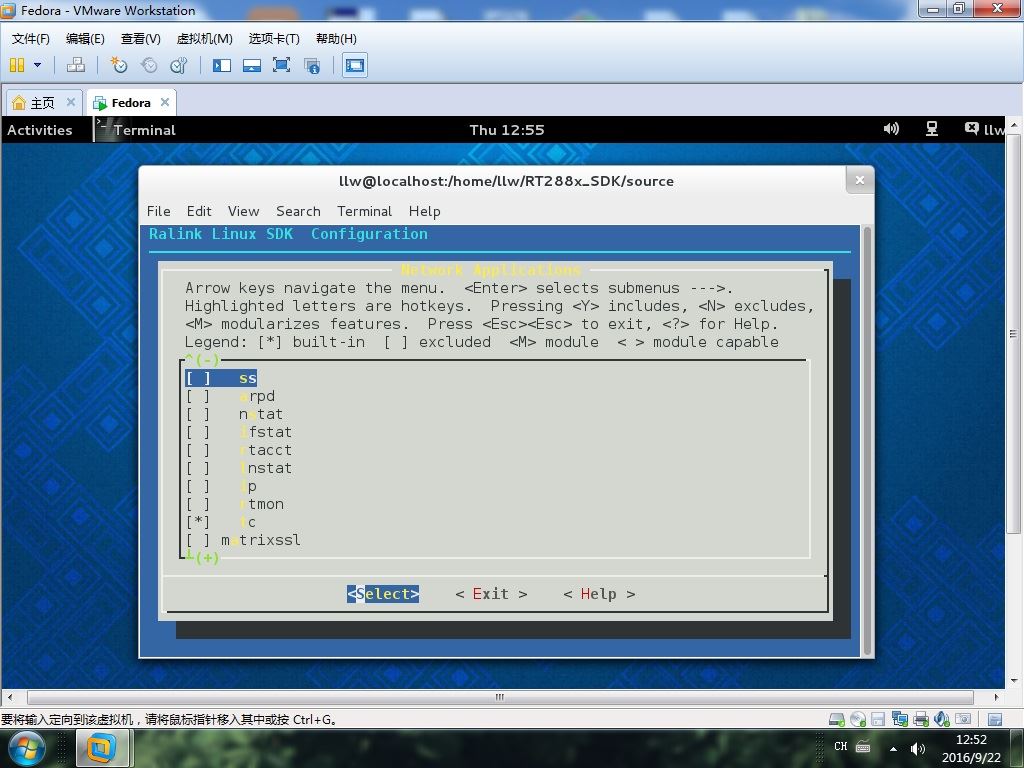Screen dimensions: 1024x768
Task: Click the VMware horizontal scrollbar
Action: pyautogui.click(x=500, y=697)
